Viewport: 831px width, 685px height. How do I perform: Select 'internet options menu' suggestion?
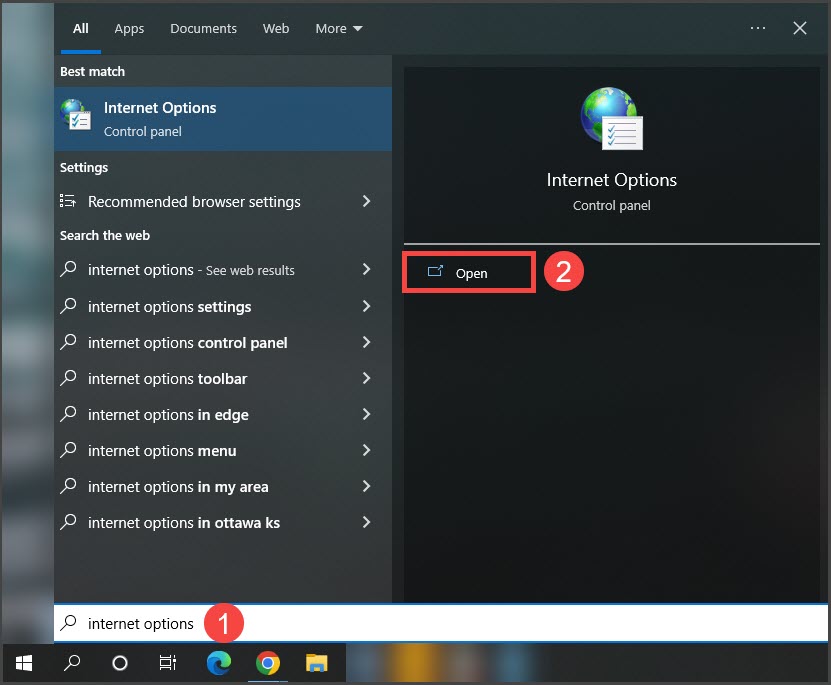pos(223,450)
